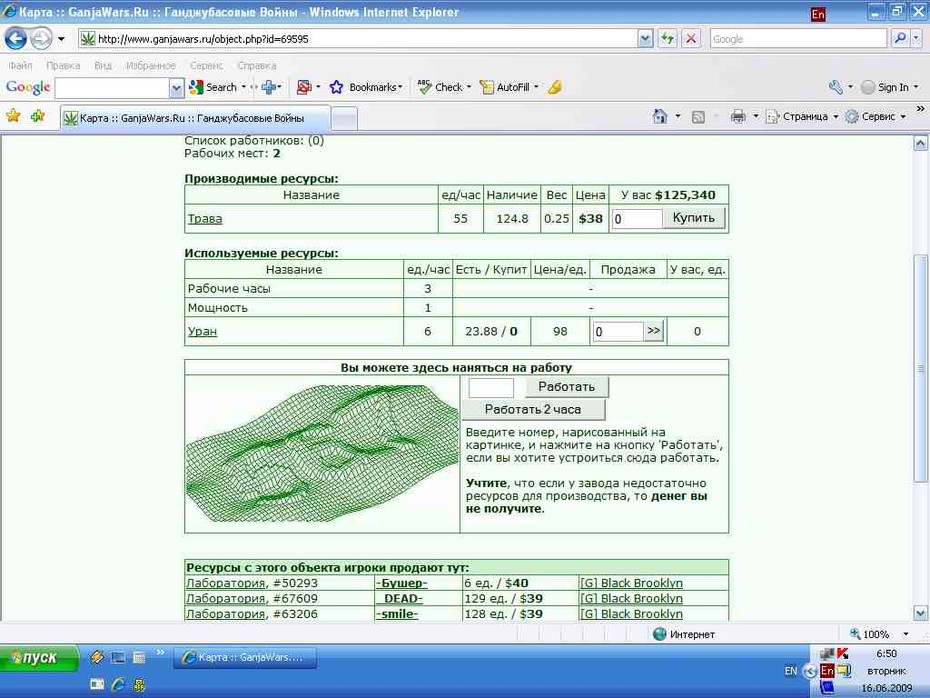Click the red Stop loading icon
Viewport: 930px width, 698px height.
point(691,39)
